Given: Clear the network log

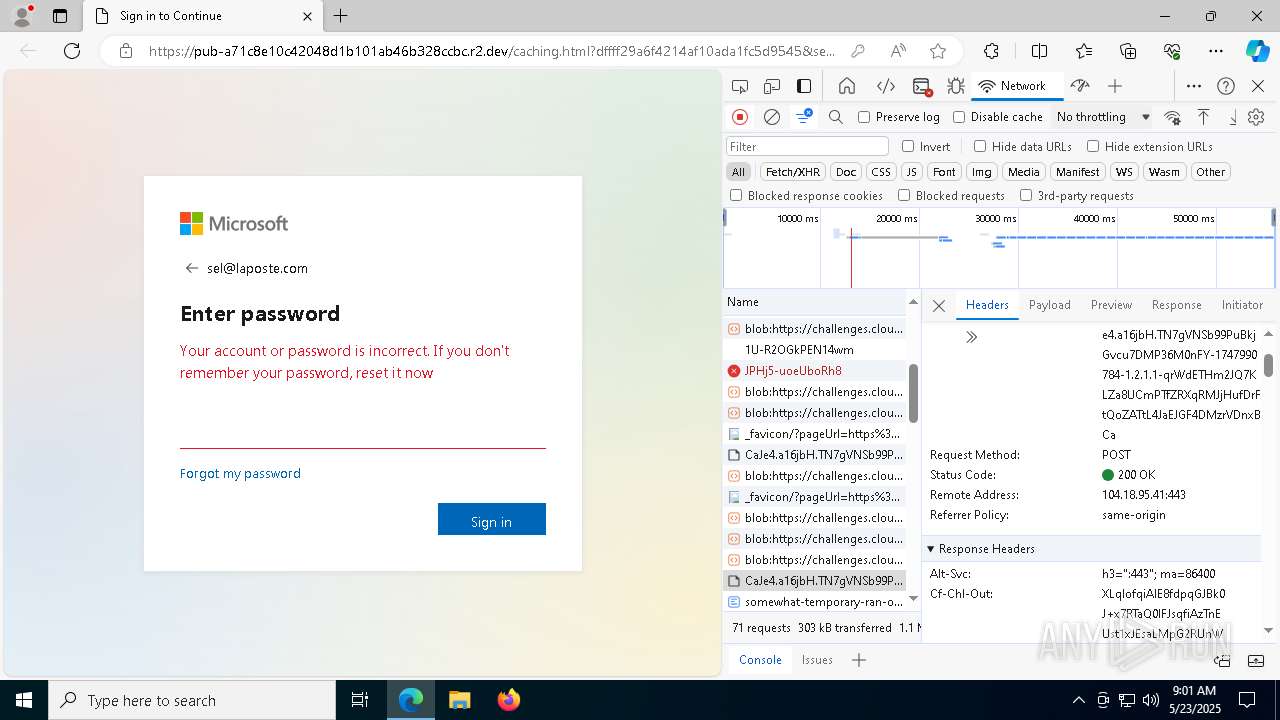Looking at the screenshot, I should [772, 117].
